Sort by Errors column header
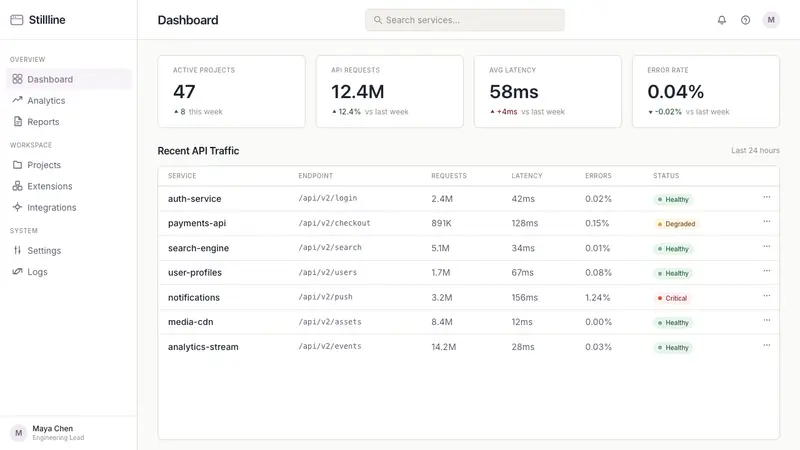This screenshot has width=800, height=450. (598, 176)
